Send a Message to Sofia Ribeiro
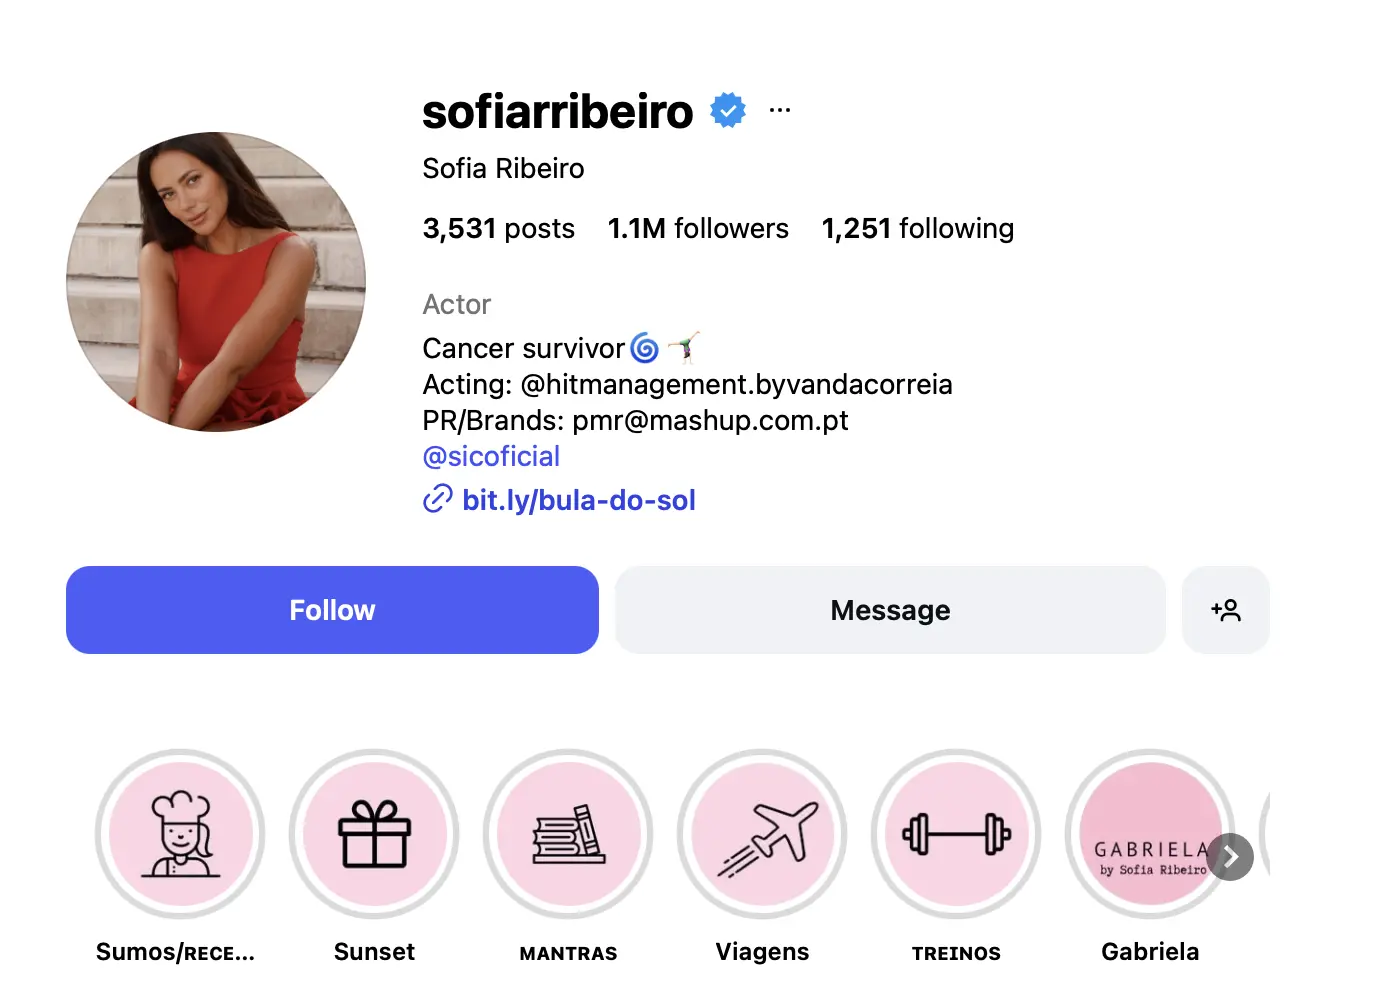 [x=889, y=610]
